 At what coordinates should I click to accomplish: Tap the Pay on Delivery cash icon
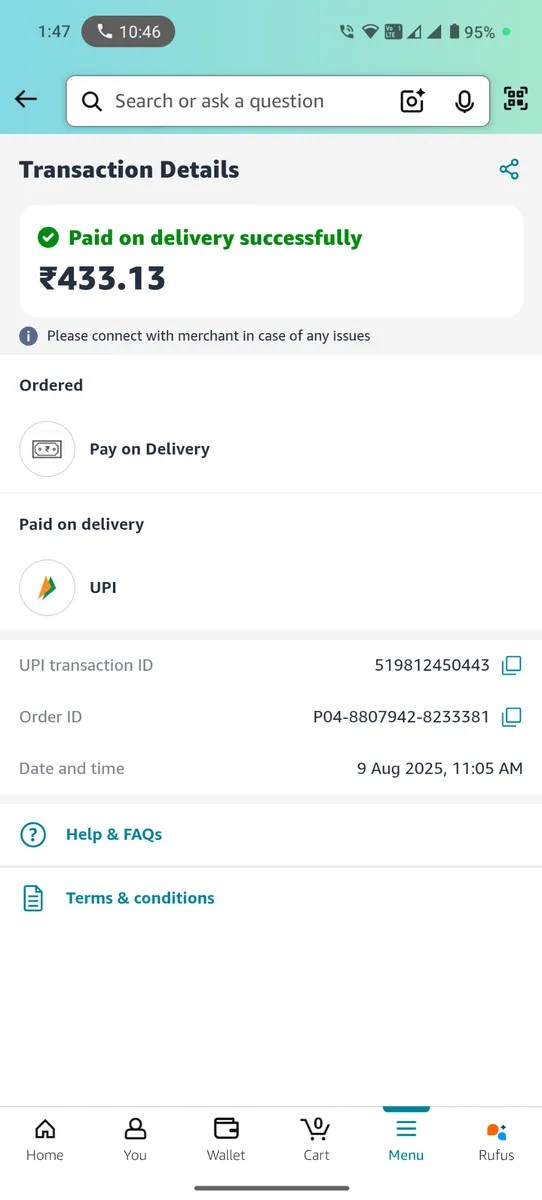[x=47, y=449]
